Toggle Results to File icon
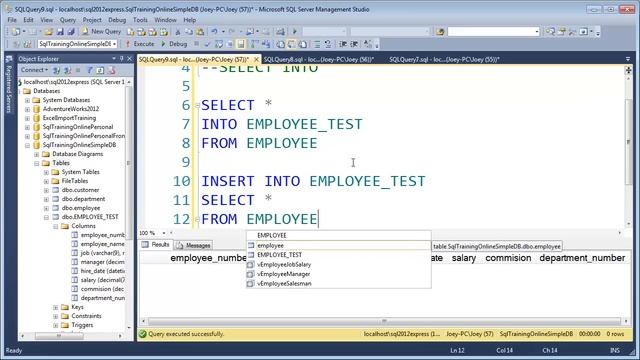Image resolution: width=640 pixels, height=360 pixels. 303,44
